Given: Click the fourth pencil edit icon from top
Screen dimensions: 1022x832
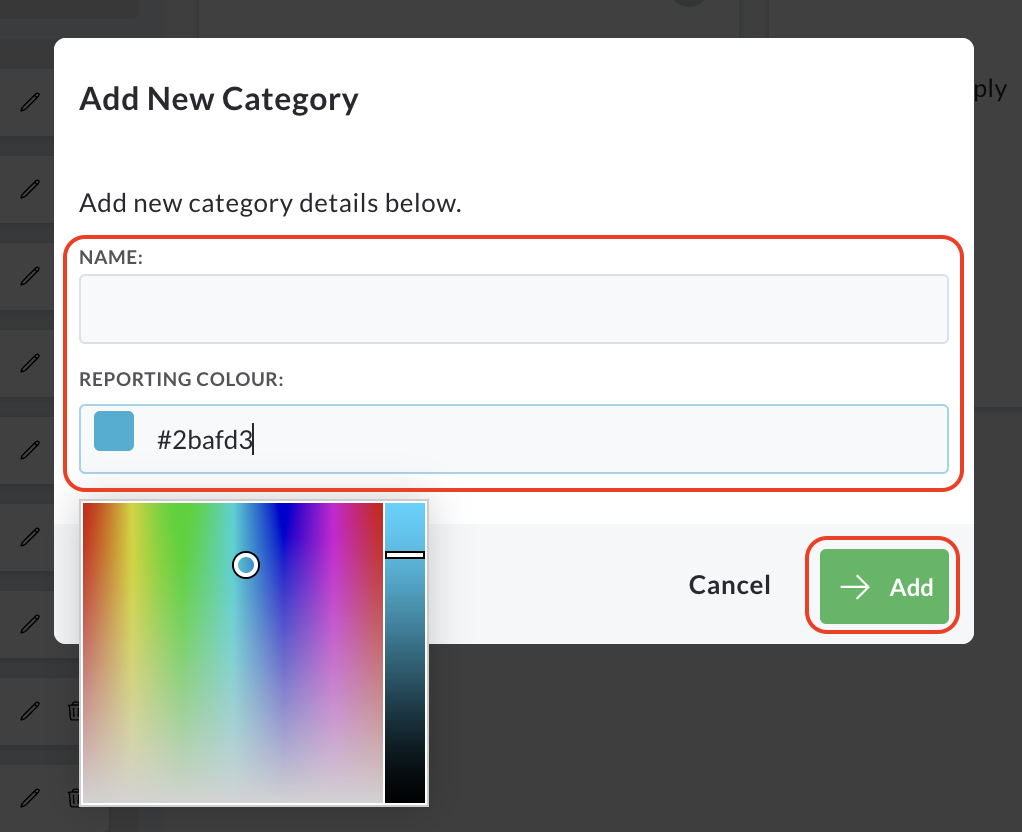Looking at the screenshot, I should click(x=30, y=363).
